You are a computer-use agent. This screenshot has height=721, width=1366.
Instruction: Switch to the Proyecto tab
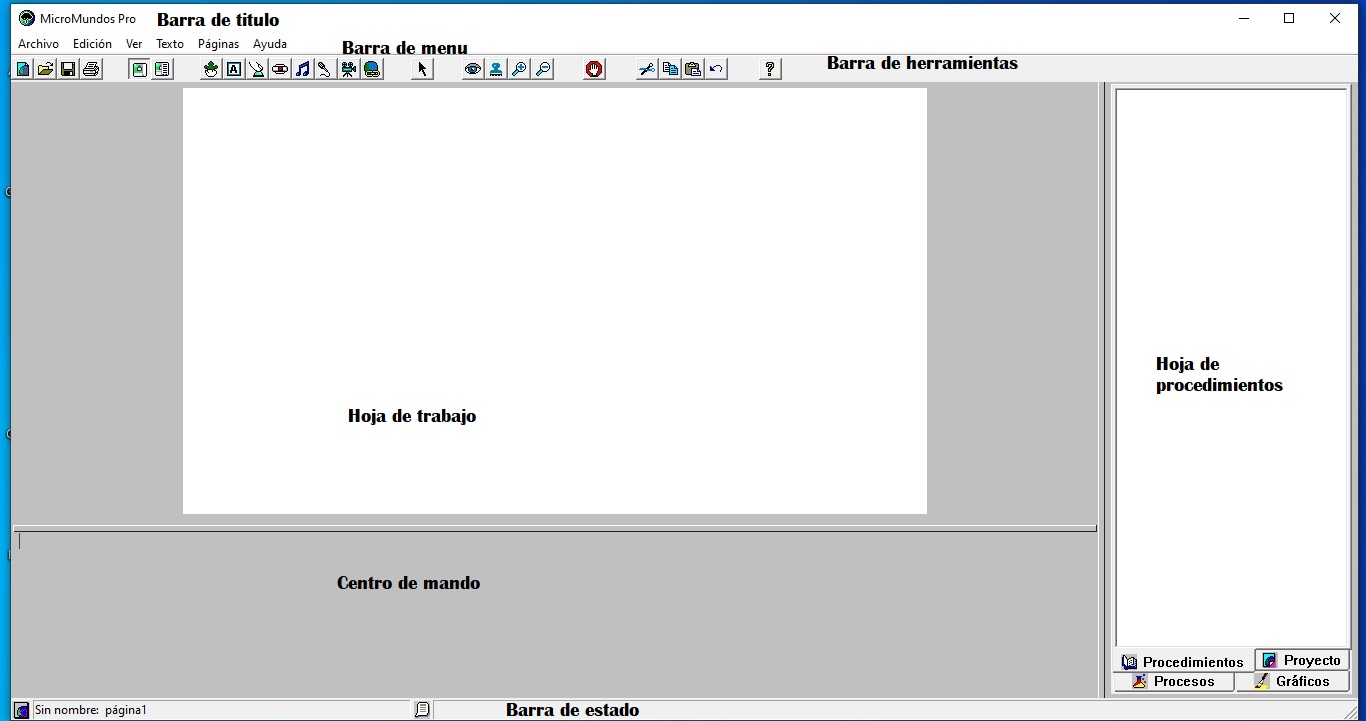[1302, 660]
